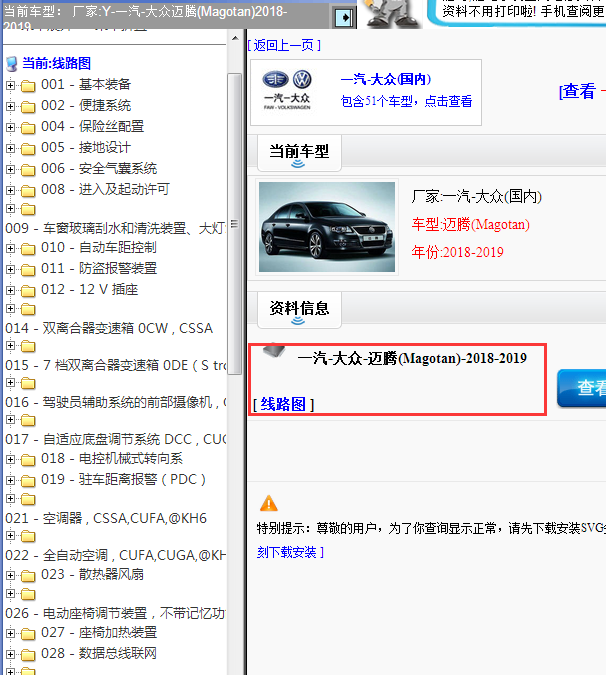Click the 005 接地设计 folder icon
This screenshot has height=675, width=606.
[x=28, y=149]
